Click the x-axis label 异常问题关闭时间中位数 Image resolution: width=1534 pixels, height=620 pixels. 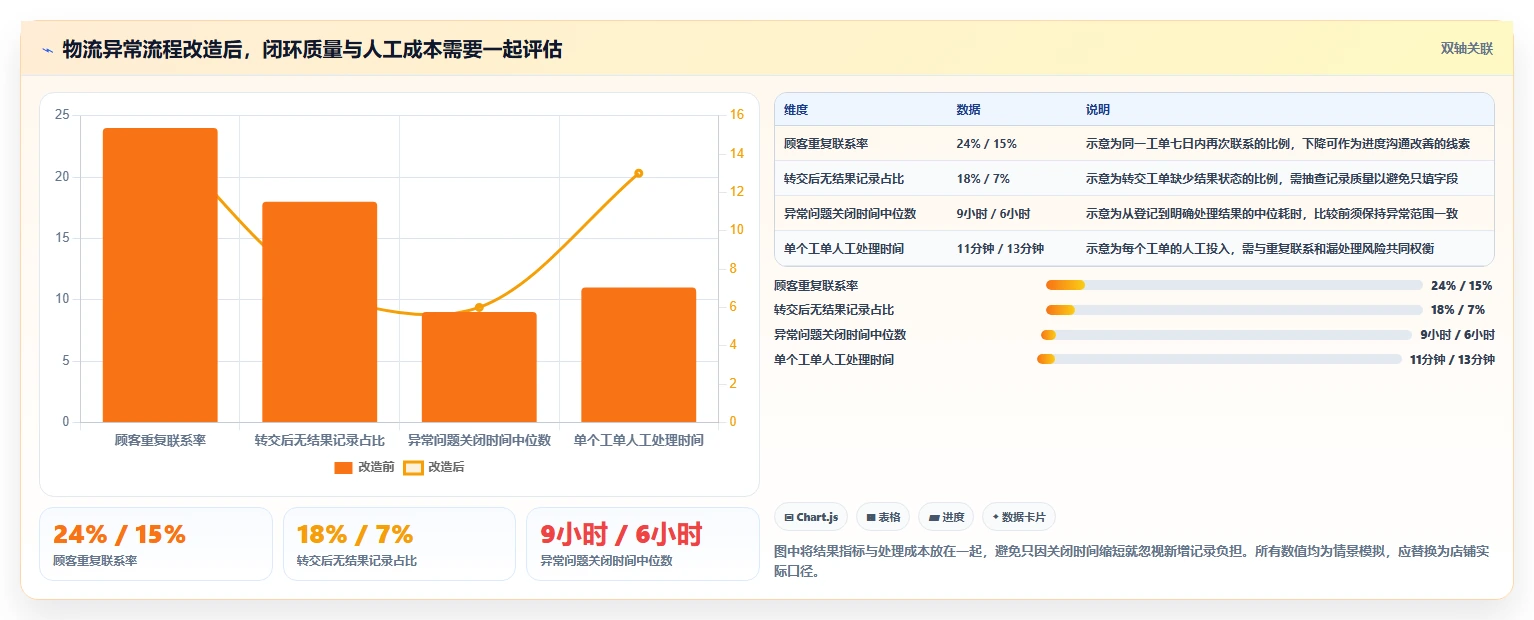(479, 440)
